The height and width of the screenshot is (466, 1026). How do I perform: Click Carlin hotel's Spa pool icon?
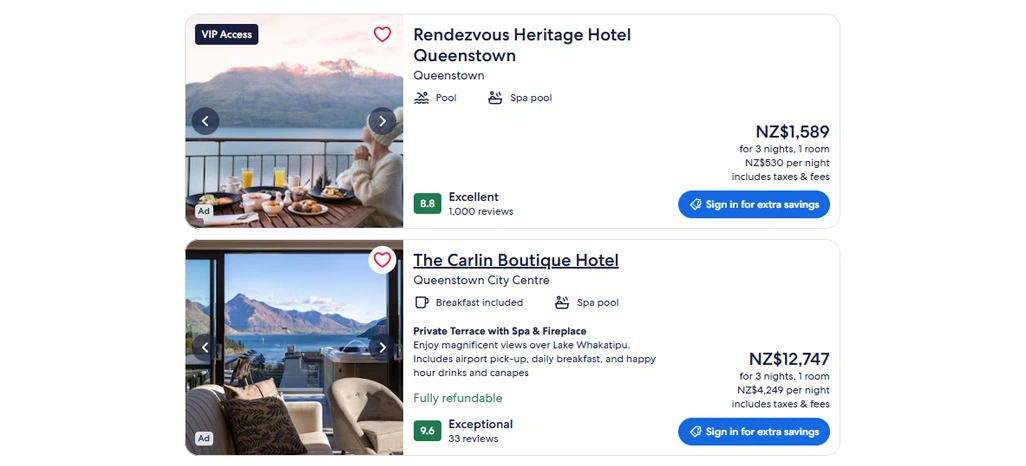pyautogui.click(x=562, y=302)
